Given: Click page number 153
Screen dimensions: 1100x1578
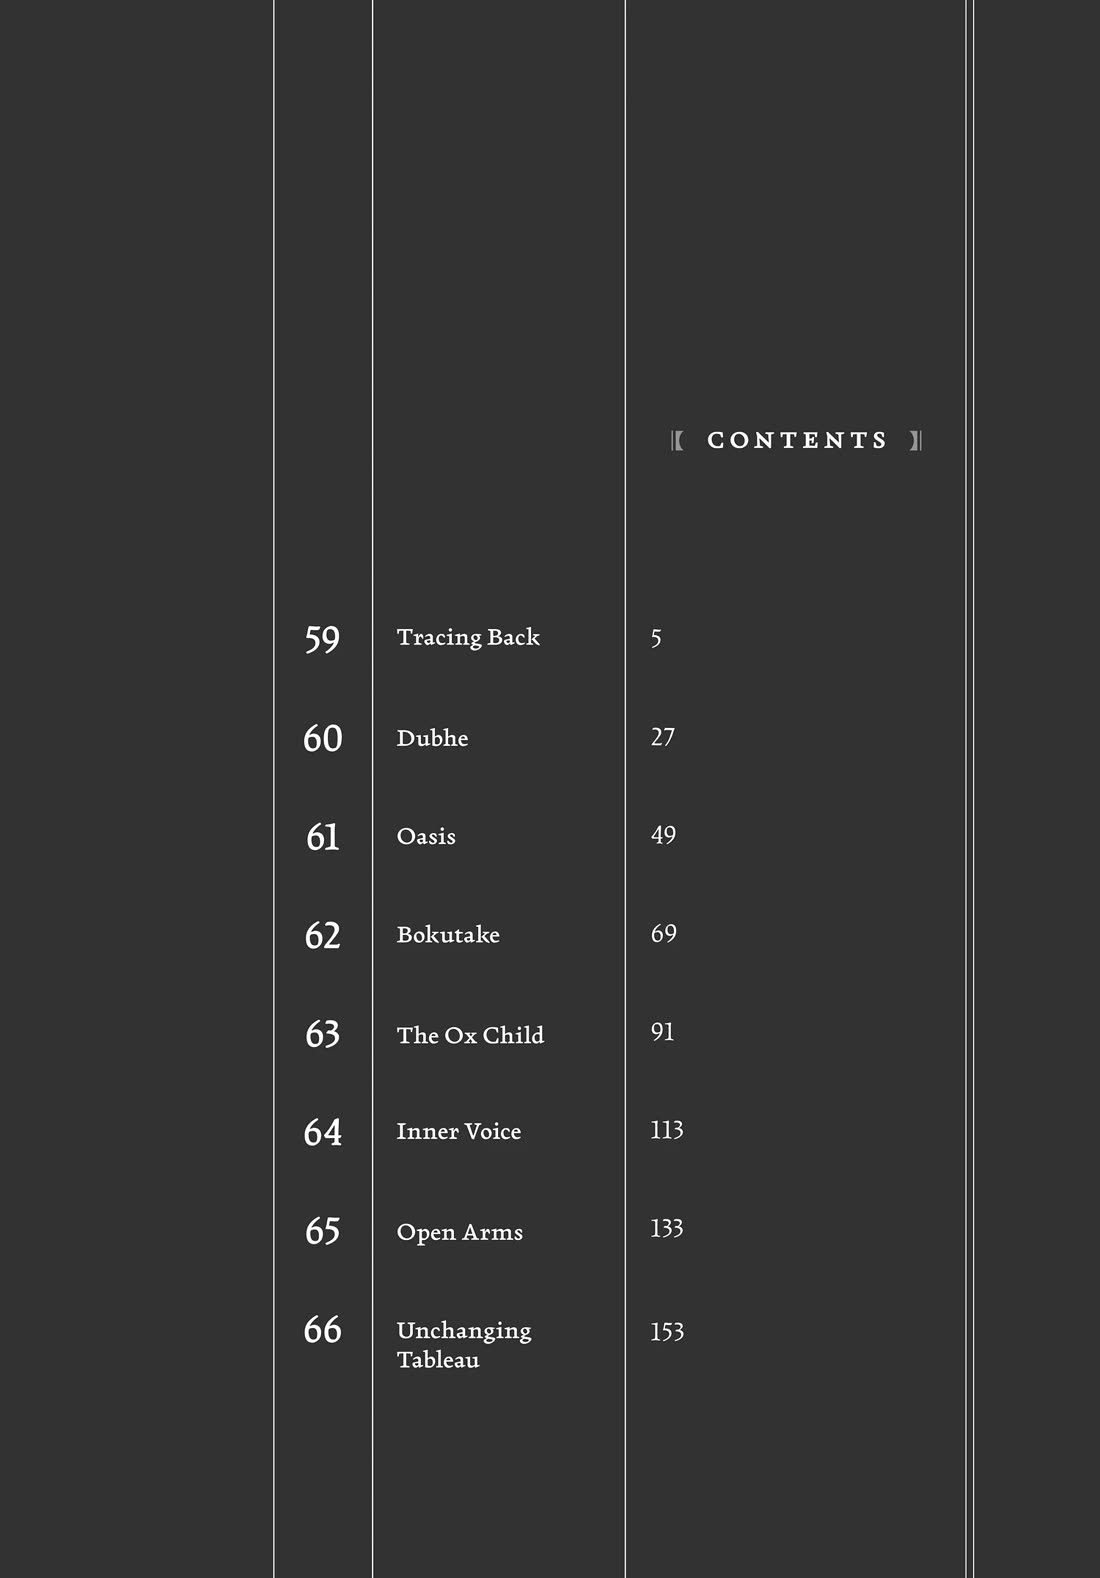Looking at the screenshot, I should 666,1332.
